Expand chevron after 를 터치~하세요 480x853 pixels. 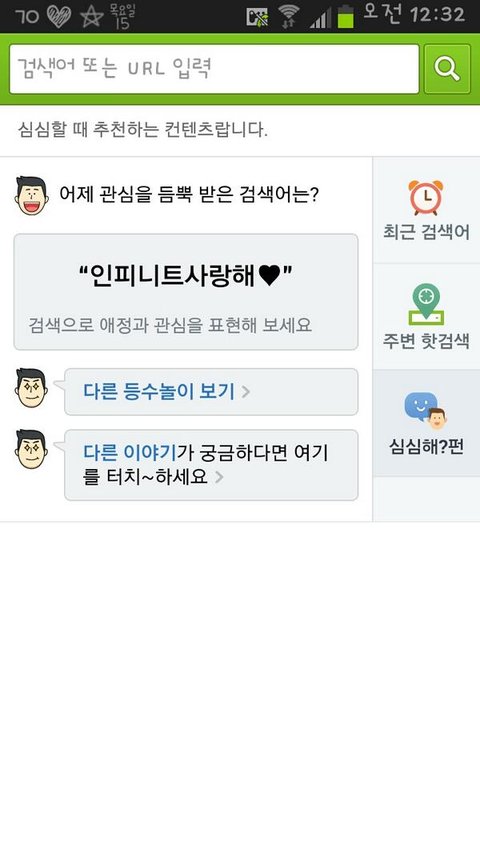(x=219, y=477)
